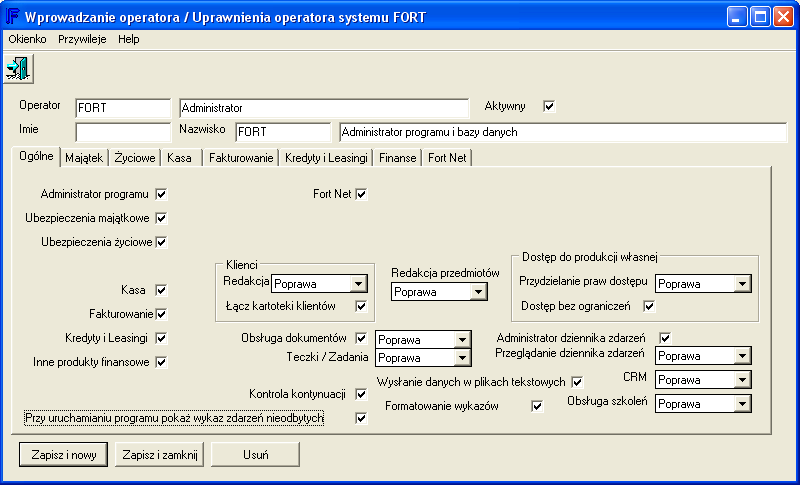800x485 pixels.
Task: Toggle the Fort Net checkbox
Action: (361, 194)
